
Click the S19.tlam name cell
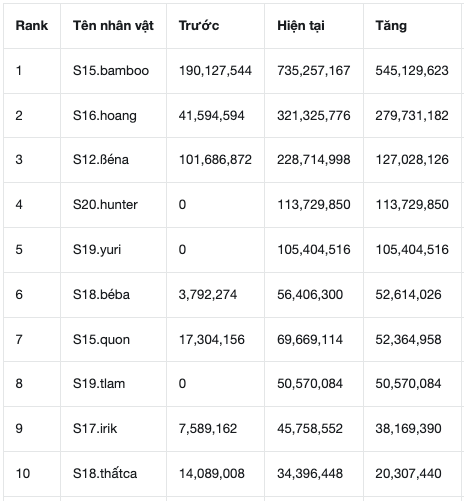[113, 384]
